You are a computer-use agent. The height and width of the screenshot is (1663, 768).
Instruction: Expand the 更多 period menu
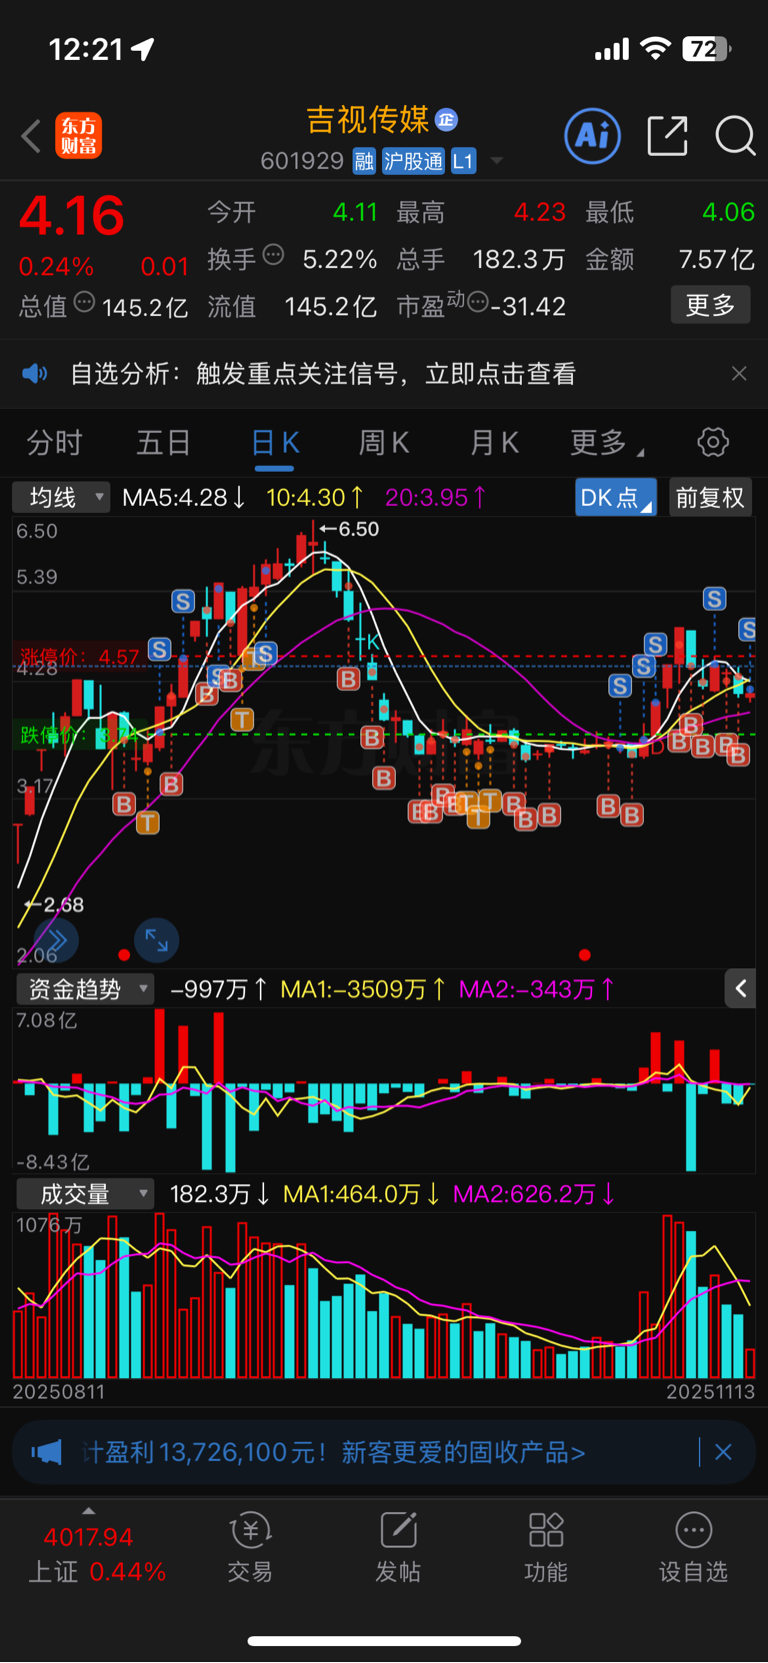point(606,442)
